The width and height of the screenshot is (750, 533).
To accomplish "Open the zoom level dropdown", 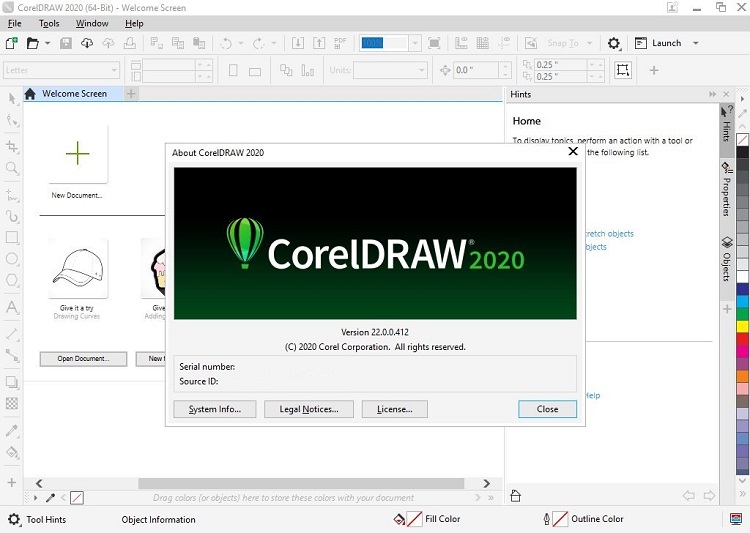I will tap(415, 43).
